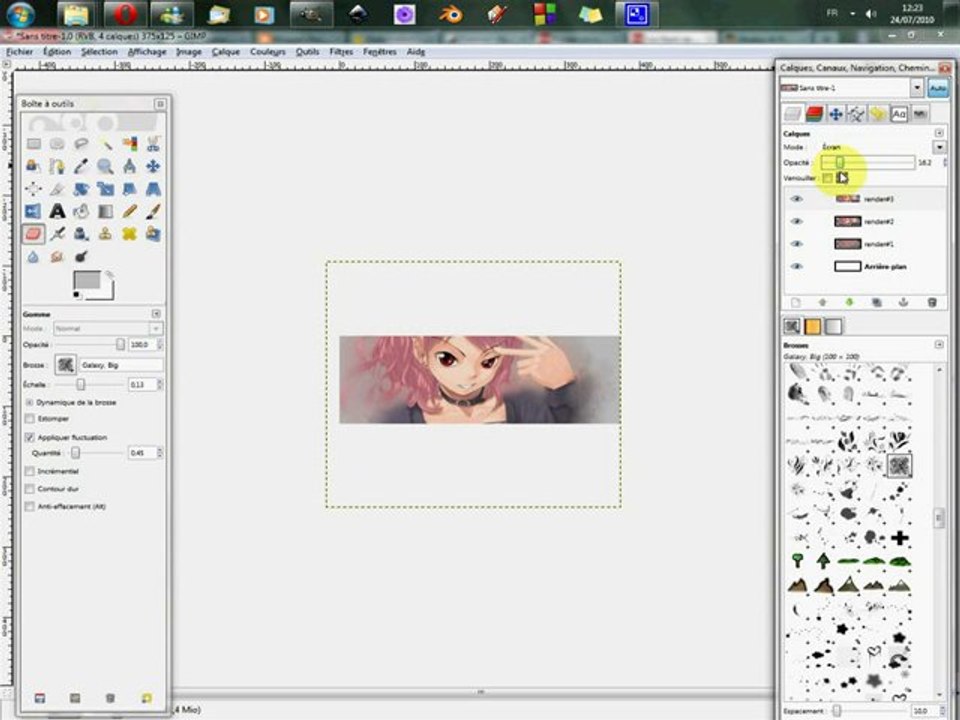
Task: Select the Clone stamp tool
Action: point(105,234)
